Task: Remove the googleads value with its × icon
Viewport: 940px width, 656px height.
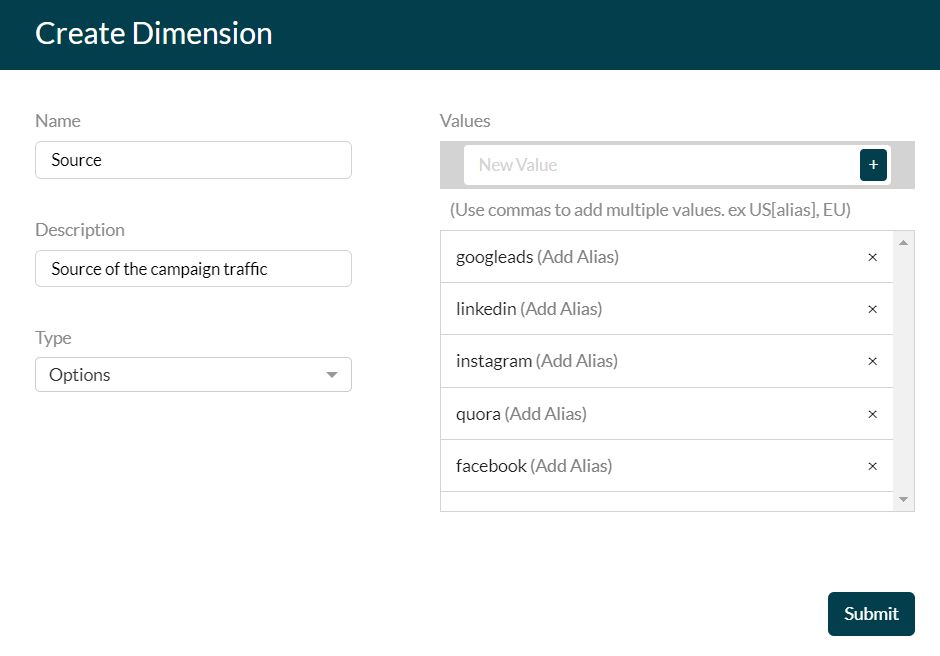Action: coord(872,257)
